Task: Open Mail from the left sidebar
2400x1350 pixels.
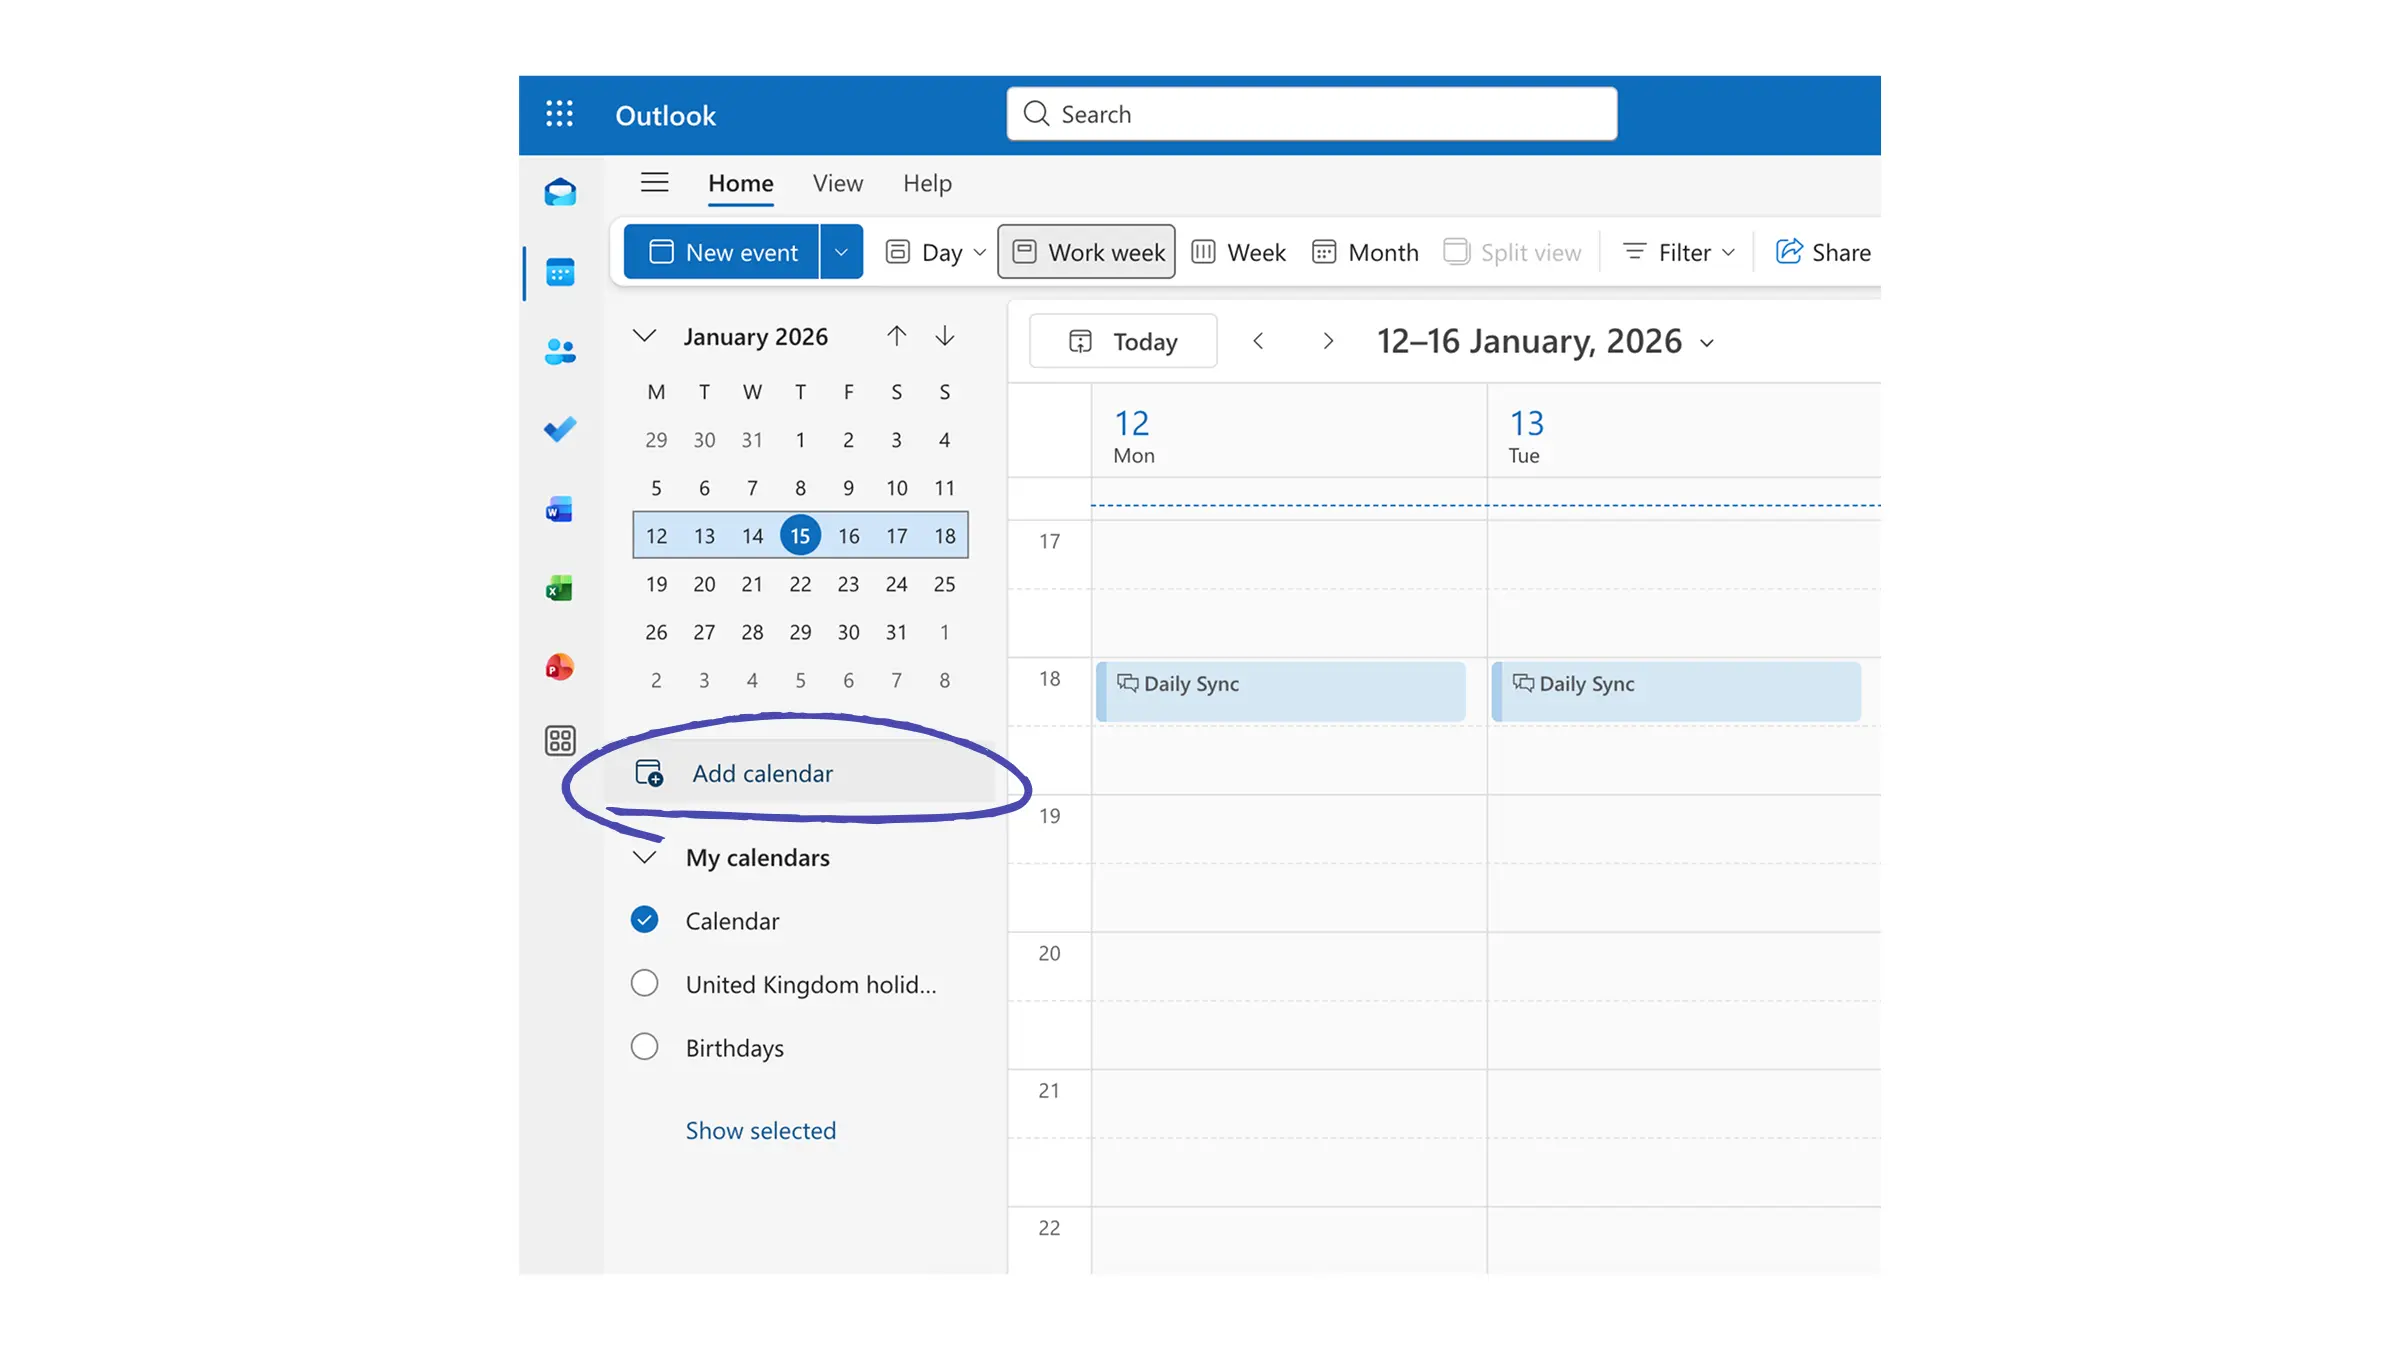Action: pyautogui.click(x=560, y=192)
